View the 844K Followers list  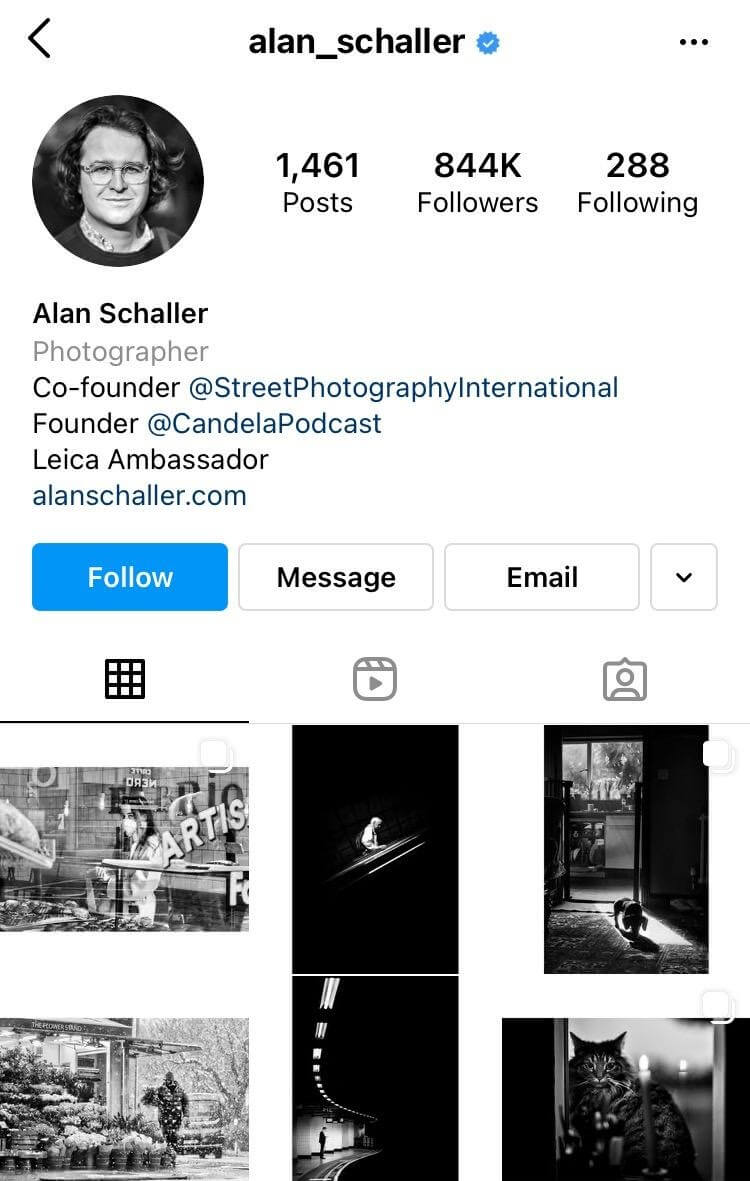477,183
